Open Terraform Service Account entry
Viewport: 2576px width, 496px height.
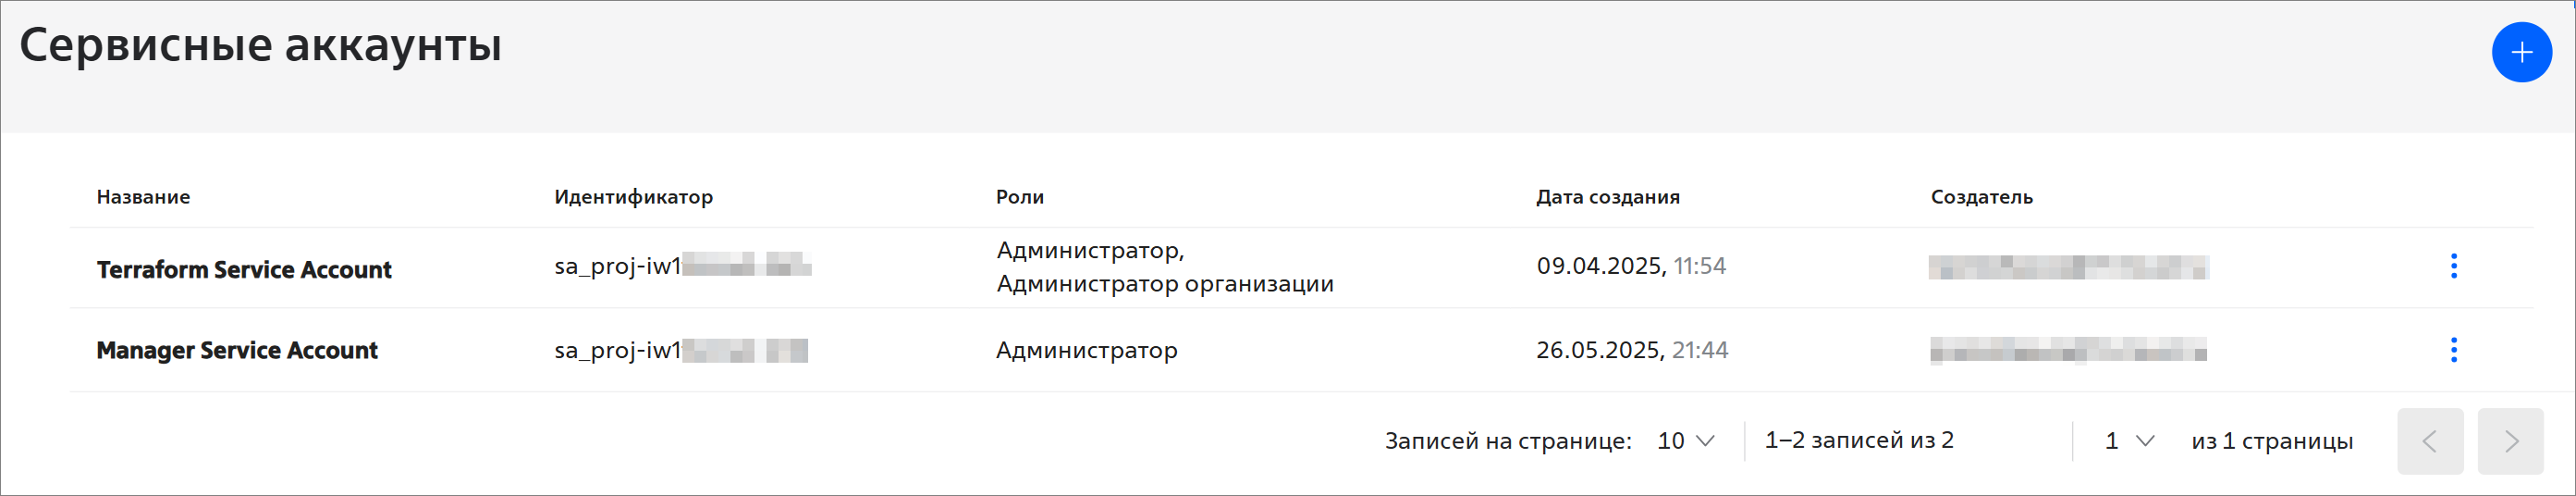244,269
